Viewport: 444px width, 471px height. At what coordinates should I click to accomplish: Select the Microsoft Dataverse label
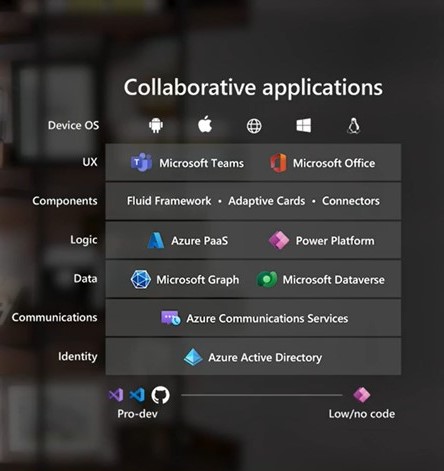pyautogui.click(x=334, y=280)
